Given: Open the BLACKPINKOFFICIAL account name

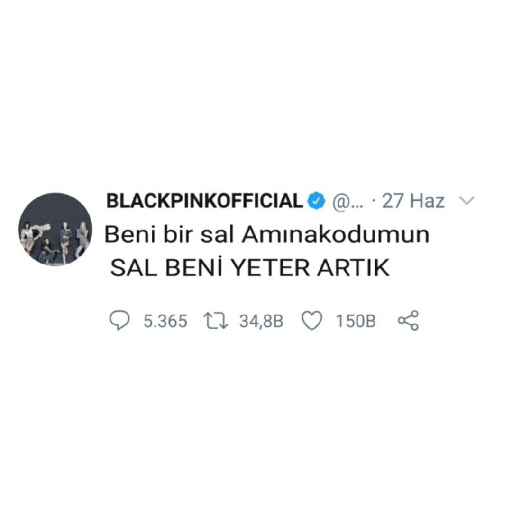Looking at the screenshot, I should tap(204, 201).
